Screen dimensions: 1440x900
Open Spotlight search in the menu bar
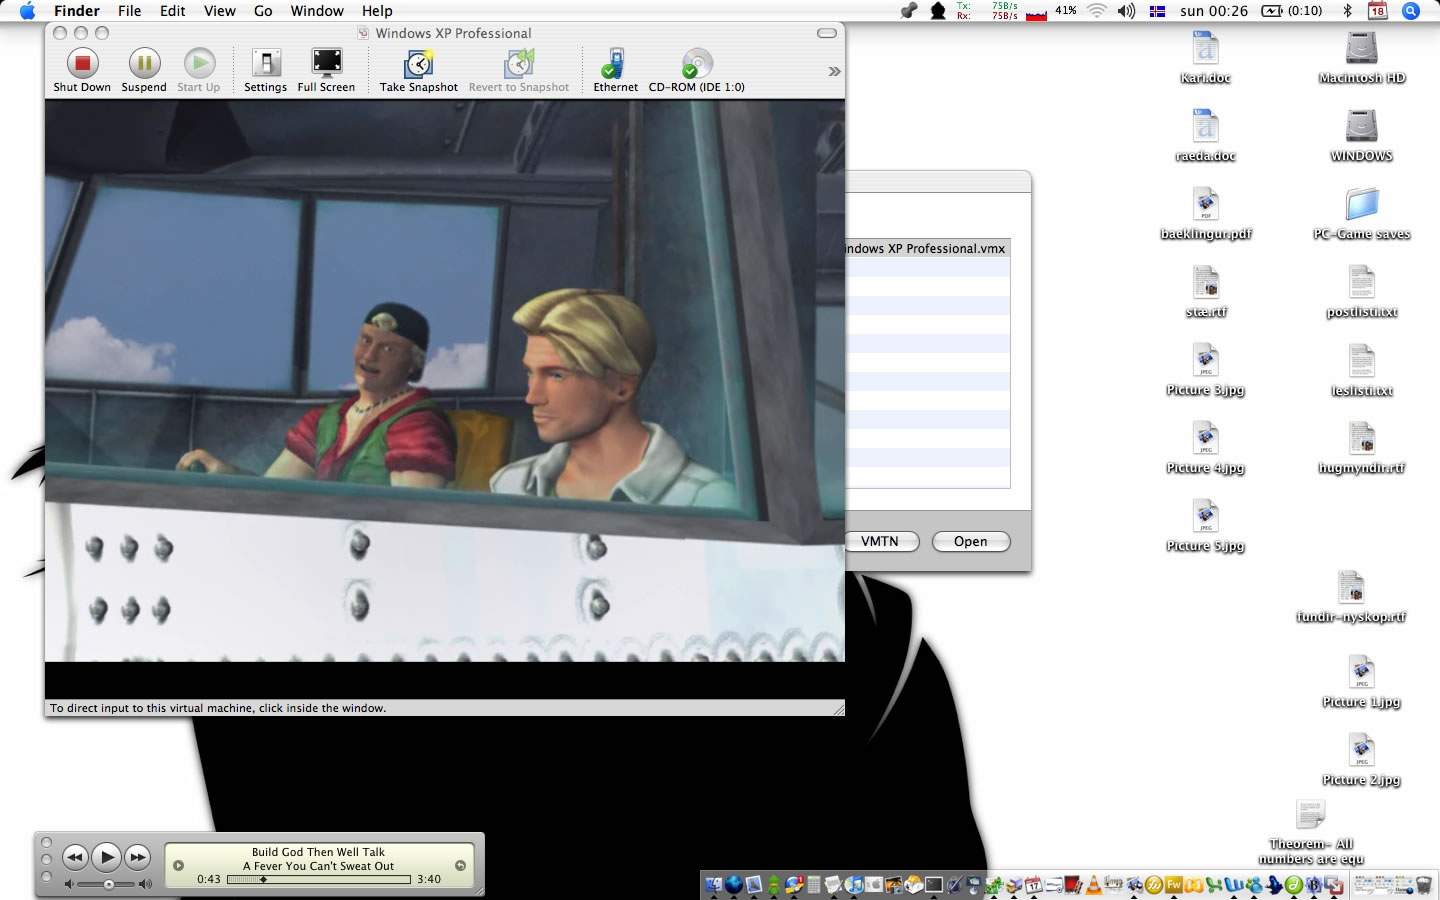1411,11
